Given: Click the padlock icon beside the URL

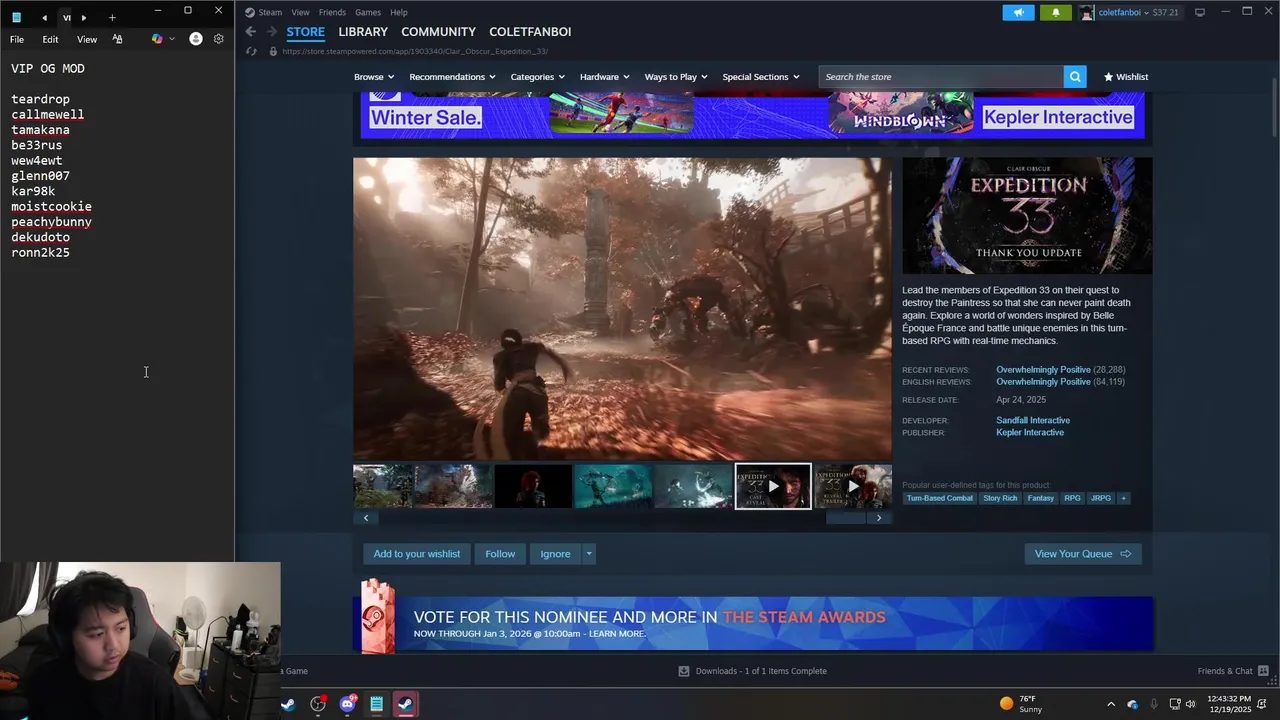Looking at the screenshot, I should tap(273, 51).
